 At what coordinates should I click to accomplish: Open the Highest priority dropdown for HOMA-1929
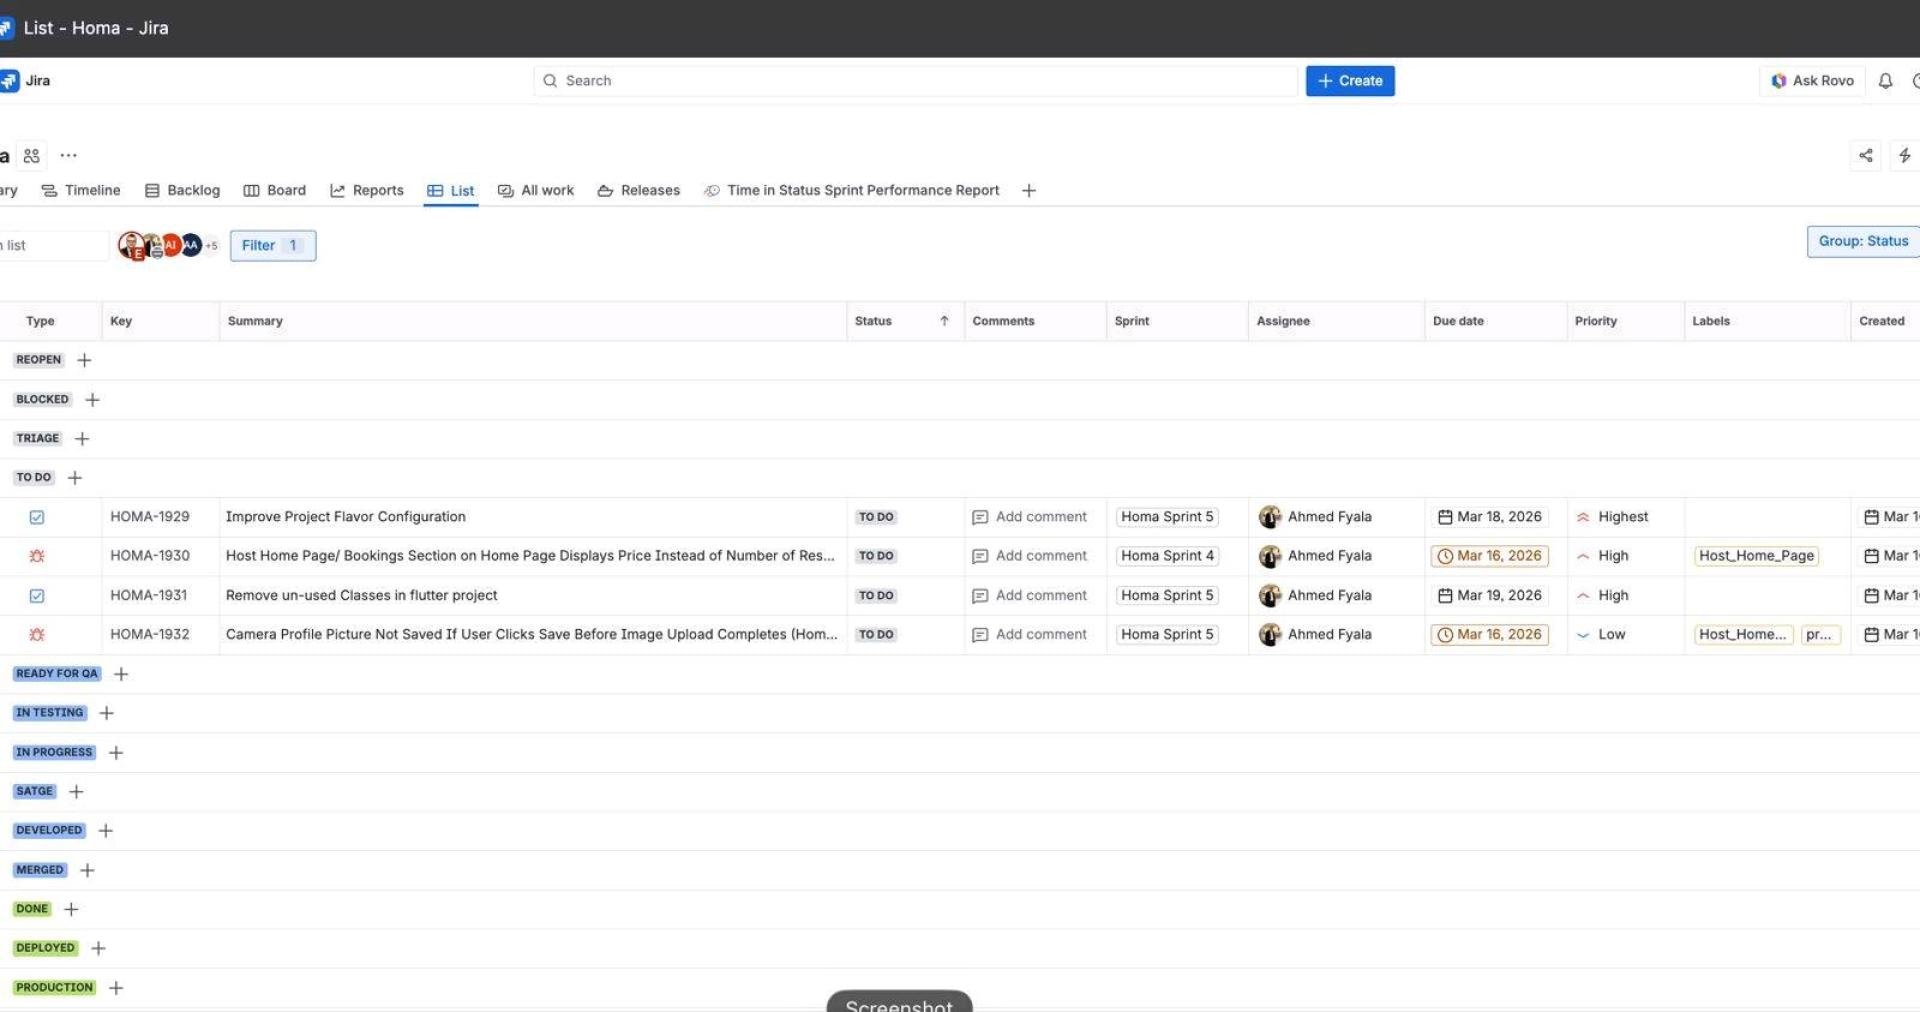pos(1612,517)
